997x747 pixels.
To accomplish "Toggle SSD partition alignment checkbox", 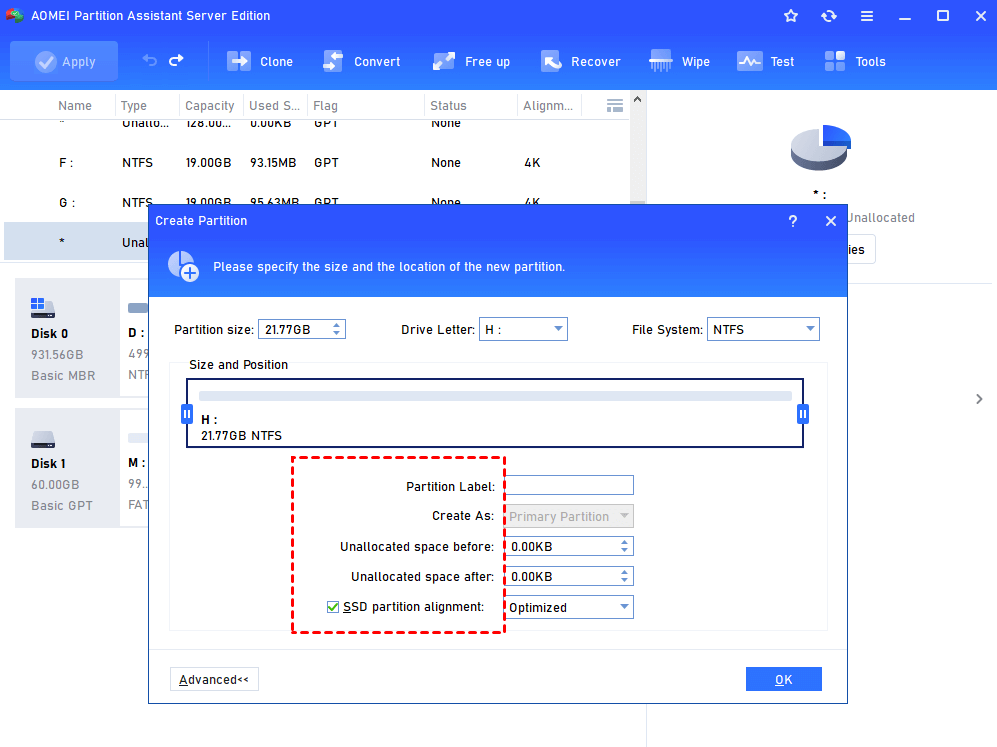I will click(333, 607).
